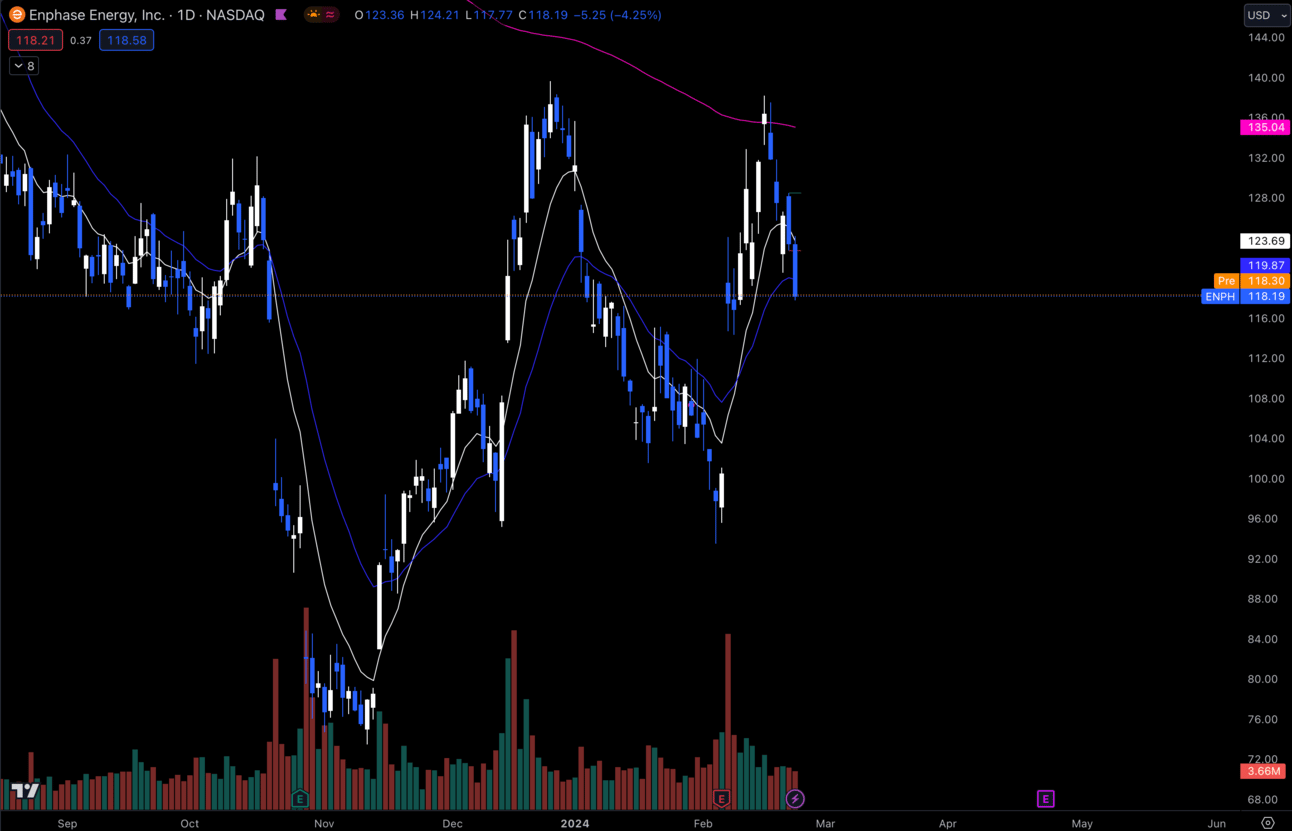Click the Jun label on time axis
Viewport: 1292px width, 831px height.
1217,823
